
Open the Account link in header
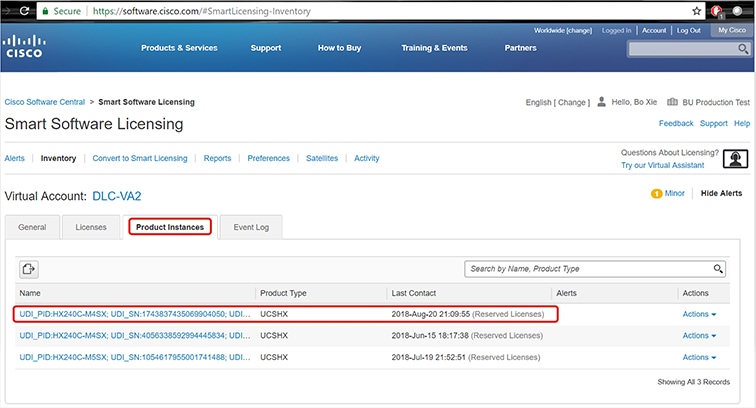654,30
